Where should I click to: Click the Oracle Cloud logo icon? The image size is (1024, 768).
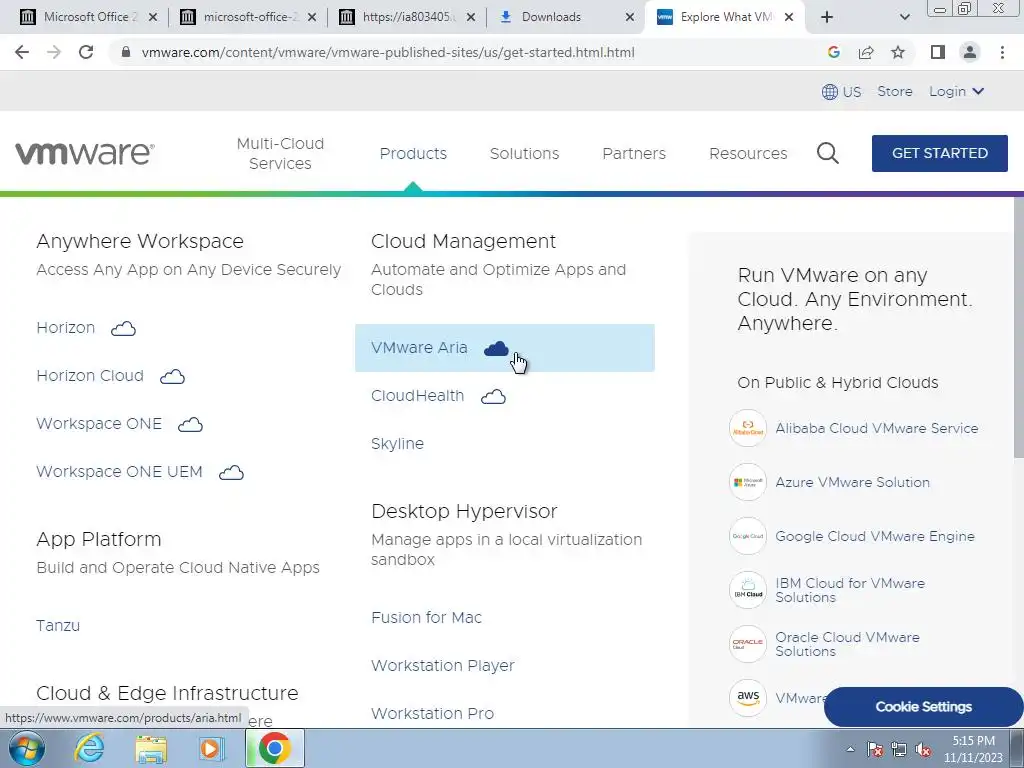748,645
